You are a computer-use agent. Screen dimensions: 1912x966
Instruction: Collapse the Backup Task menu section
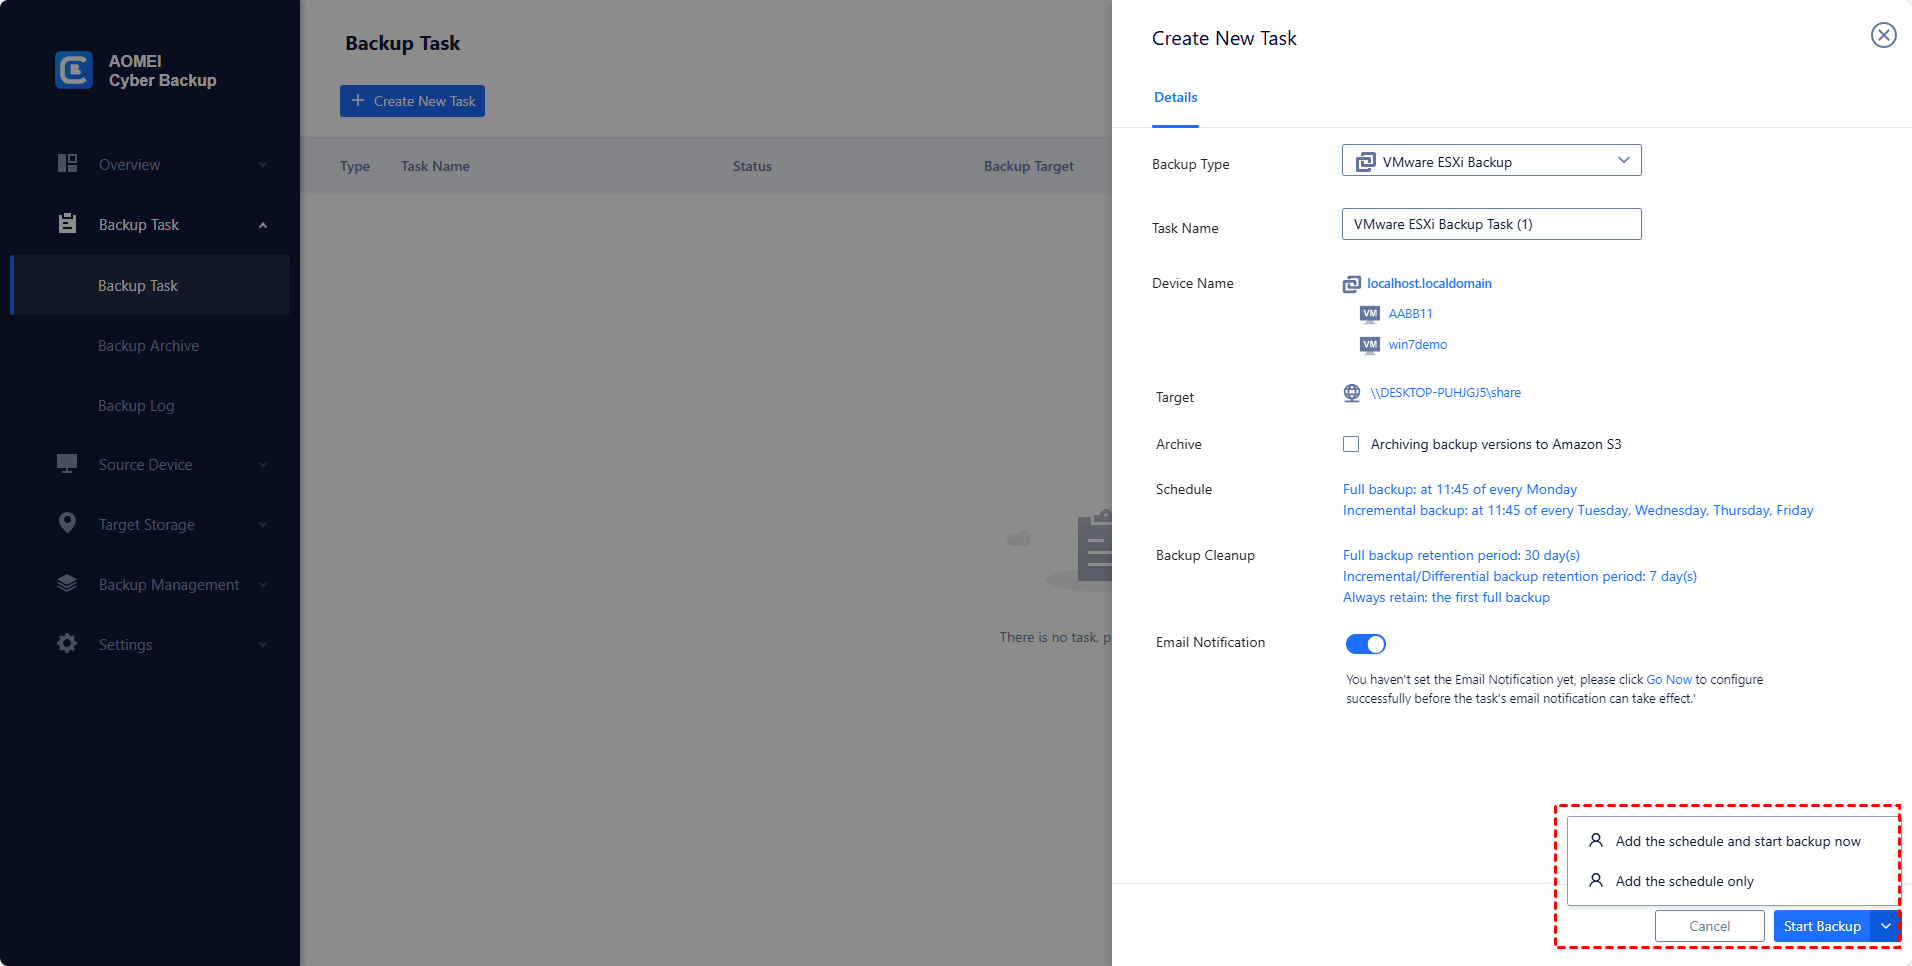(263, 225)
